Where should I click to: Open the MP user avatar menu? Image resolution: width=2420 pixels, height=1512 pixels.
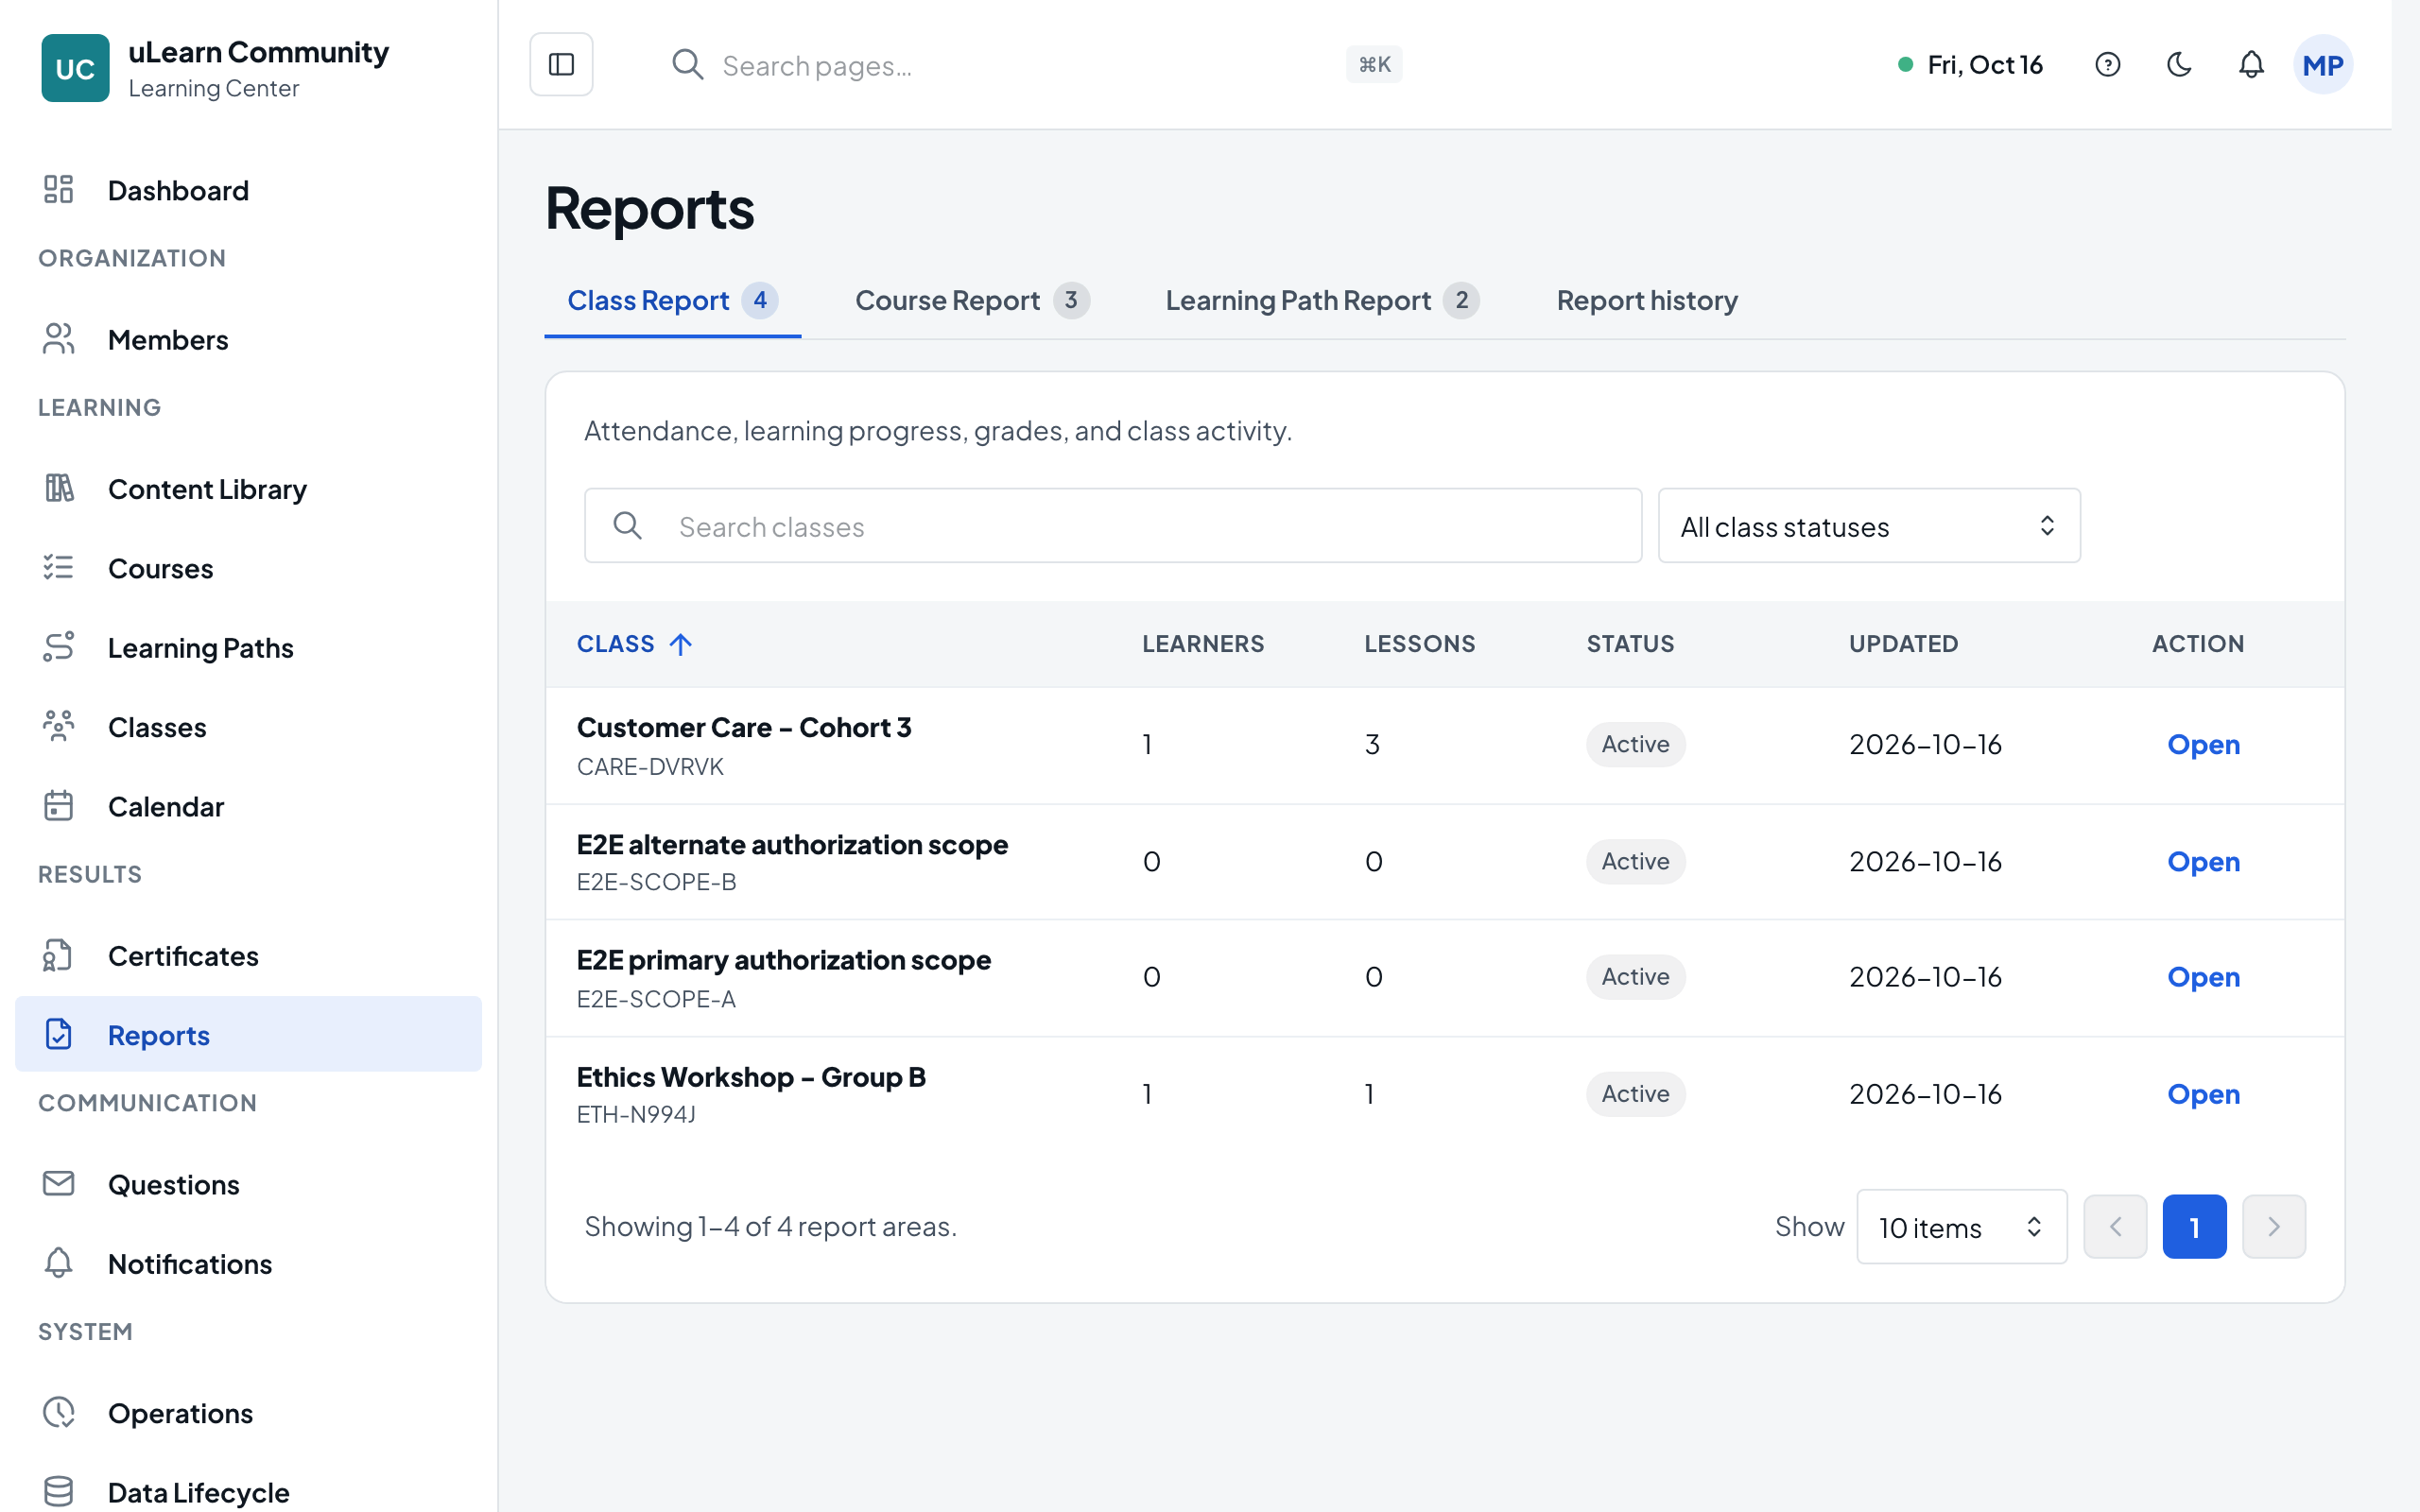tap(2322, 65)
